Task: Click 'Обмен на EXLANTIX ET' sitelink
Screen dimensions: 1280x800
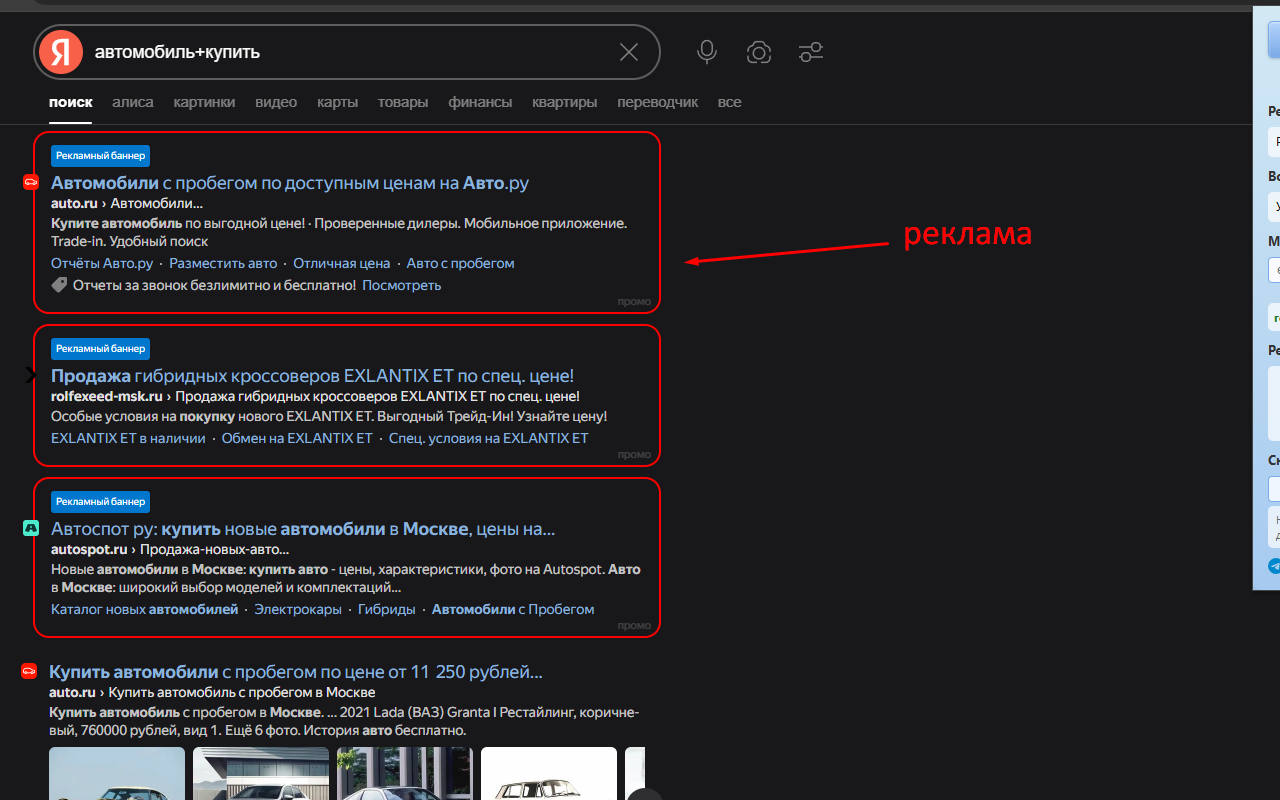Action: [297, 438]
